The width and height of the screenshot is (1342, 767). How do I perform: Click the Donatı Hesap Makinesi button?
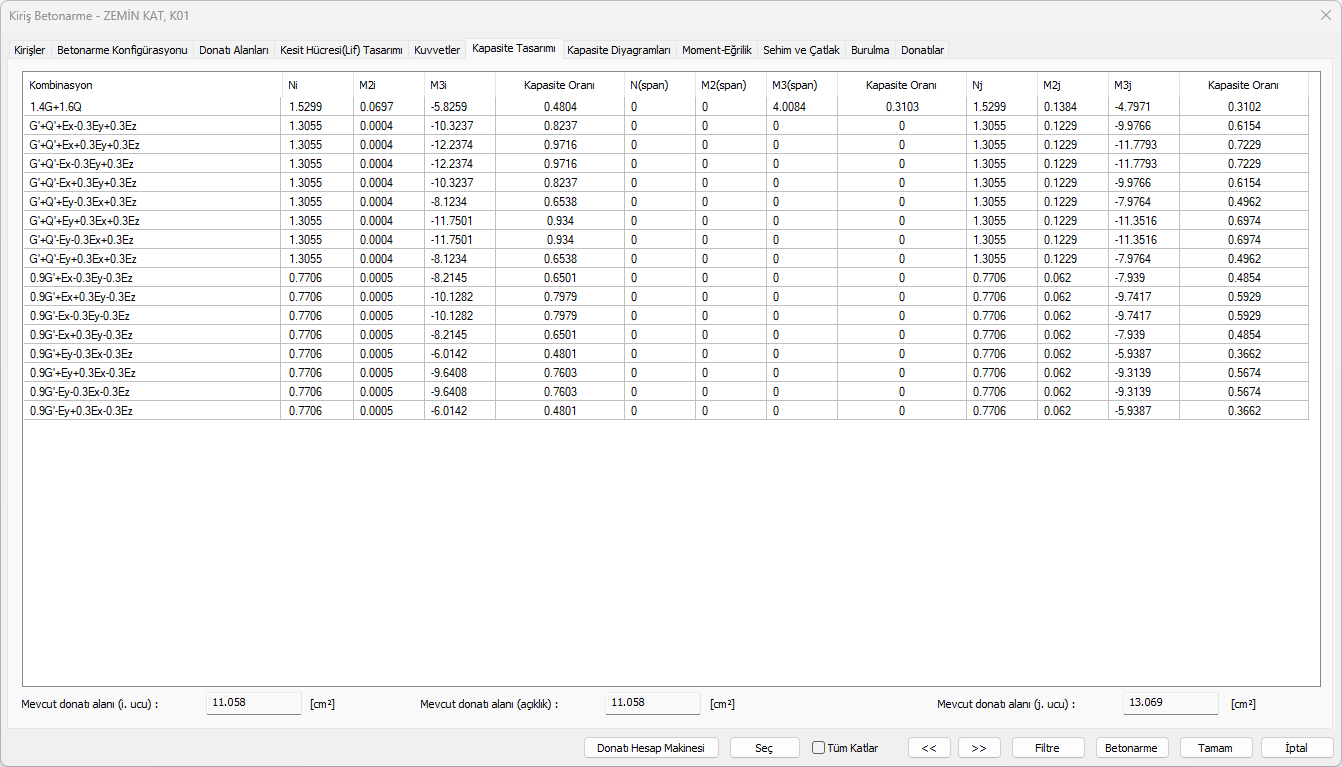(x=651, y=748)
